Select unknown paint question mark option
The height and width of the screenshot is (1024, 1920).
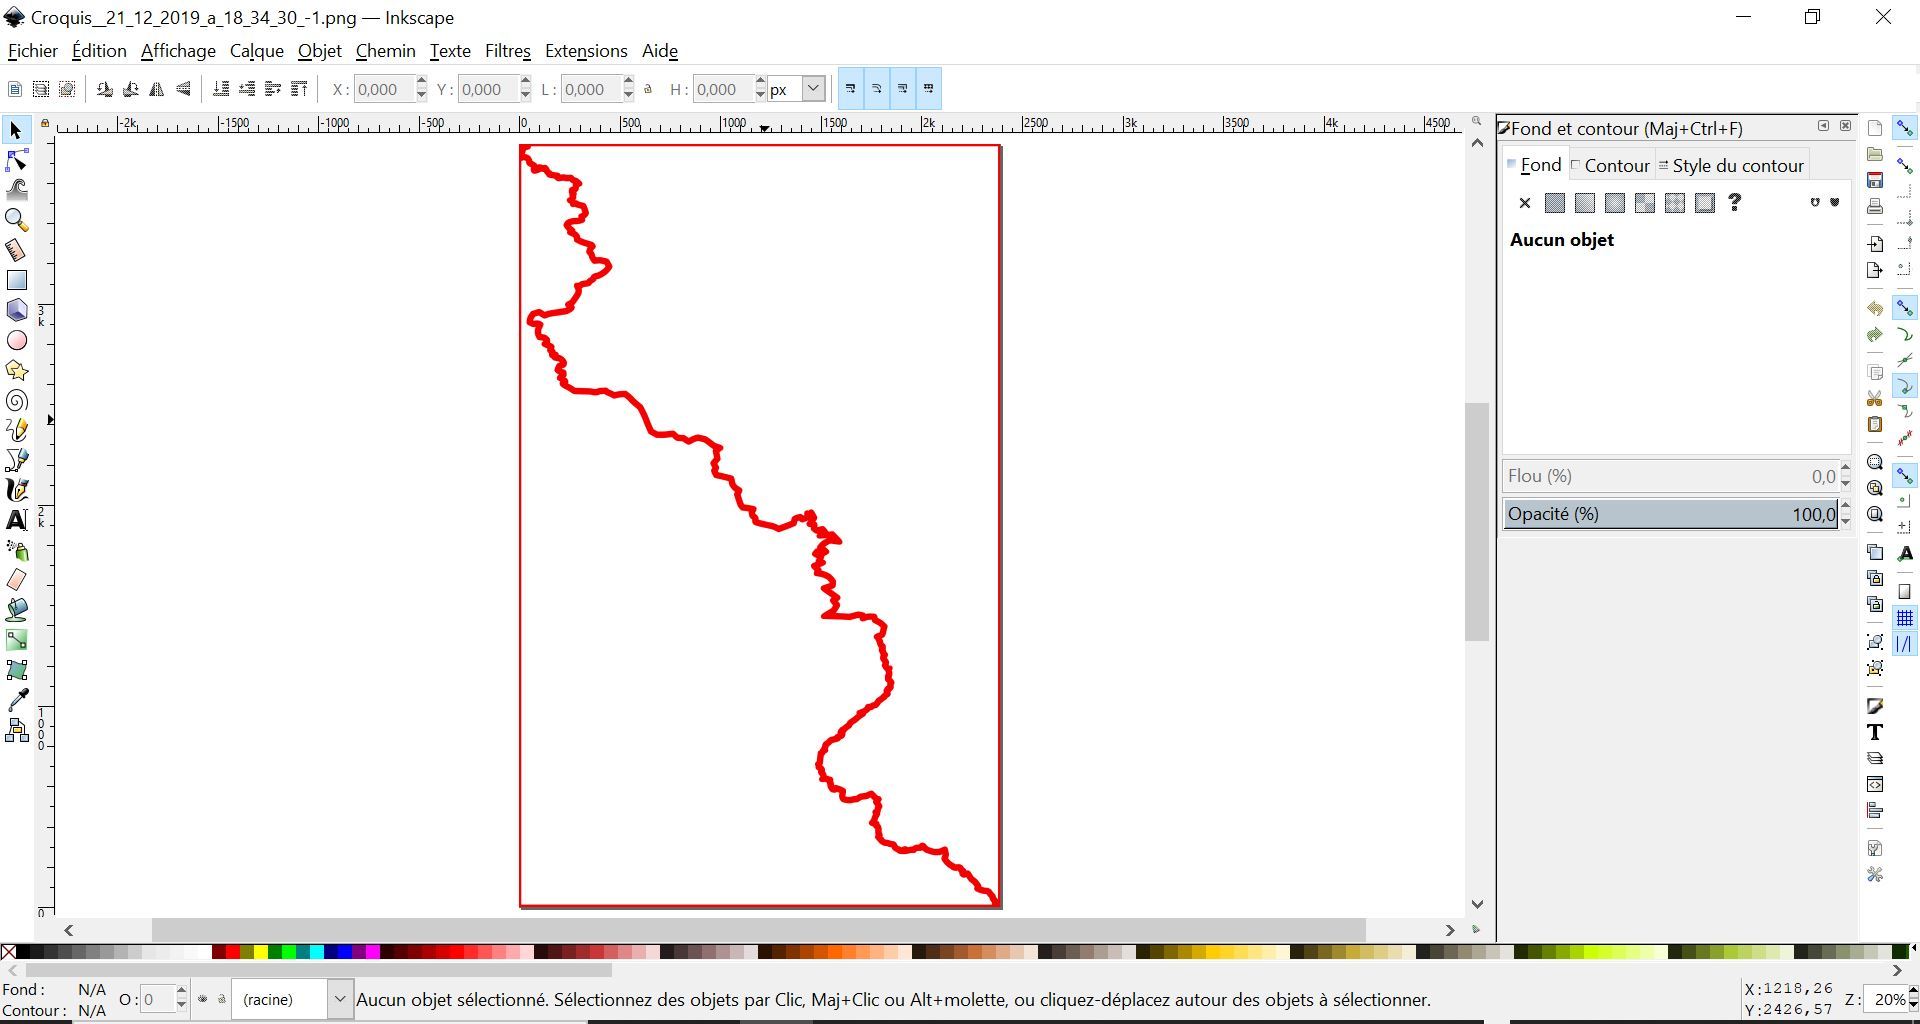pyautogui.click(x=1735, y=203)
